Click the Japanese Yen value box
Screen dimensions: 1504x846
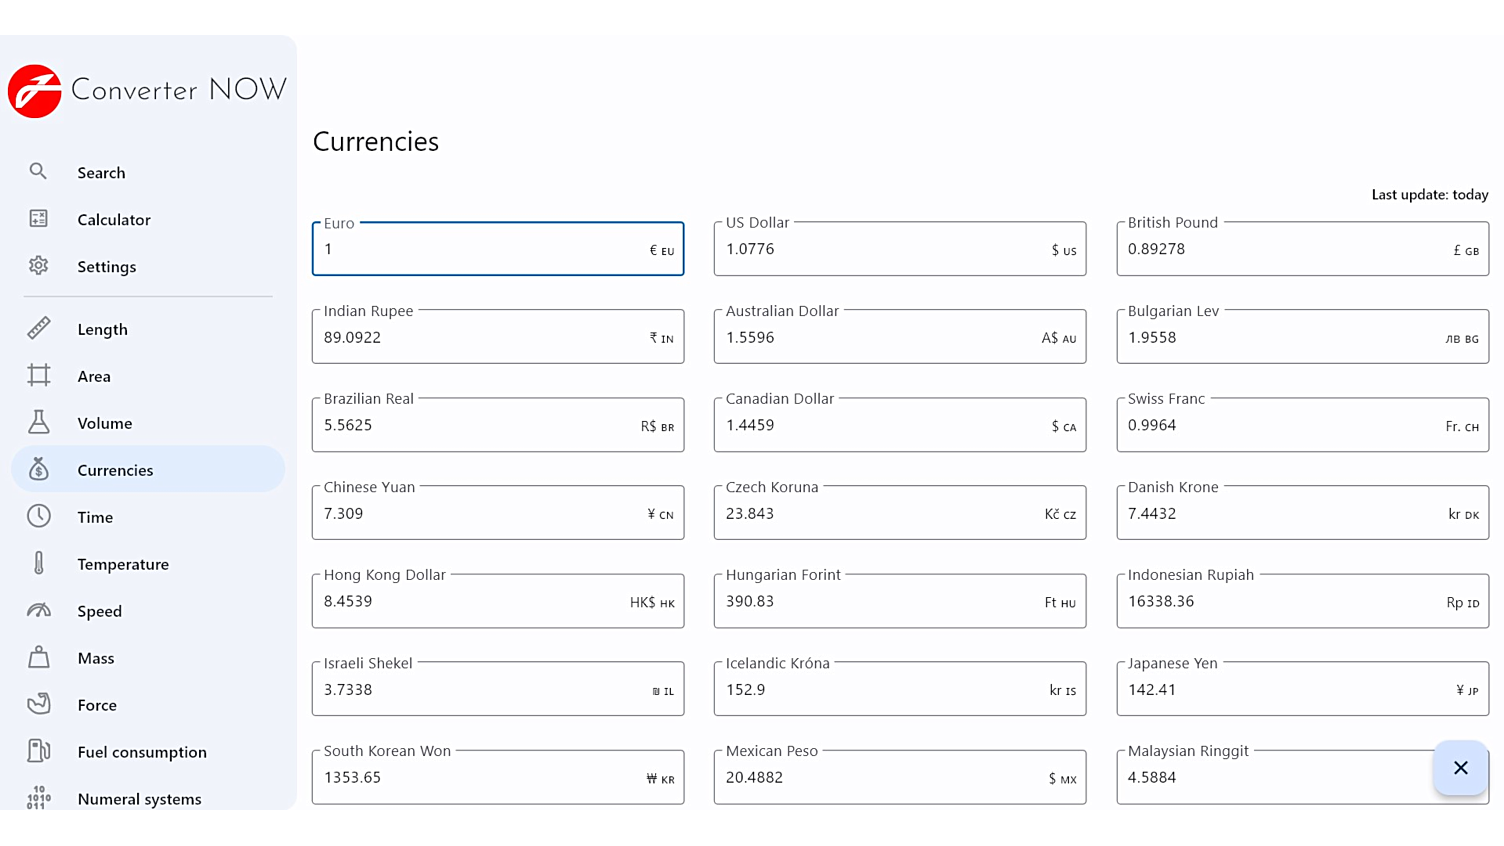pos(1301,689)
